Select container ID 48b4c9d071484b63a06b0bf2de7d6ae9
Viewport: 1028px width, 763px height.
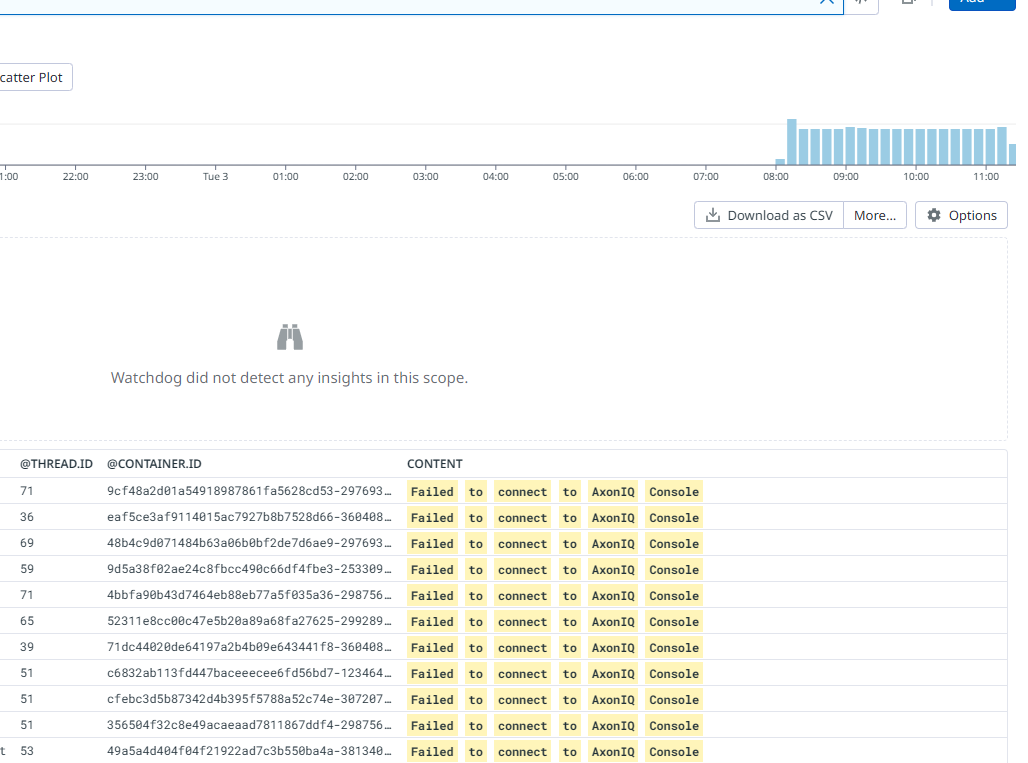click(249, 543)
